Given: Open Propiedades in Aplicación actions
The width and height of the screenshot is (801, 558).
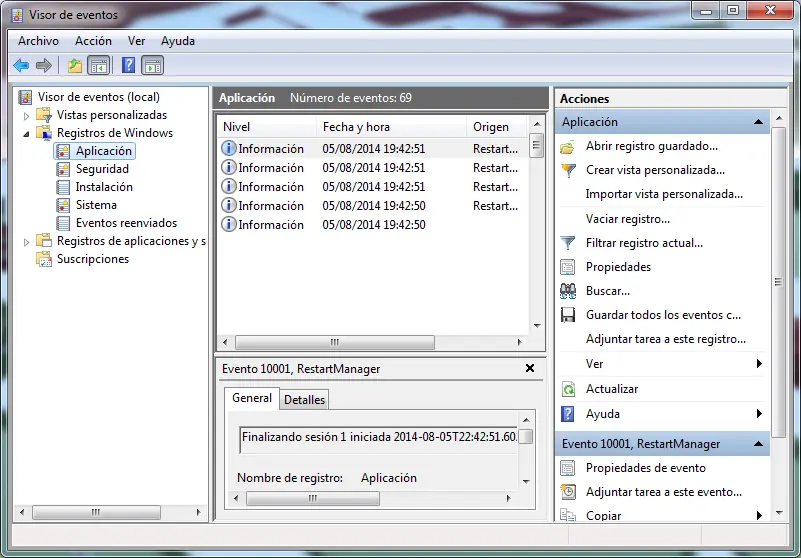Looking at the screenshot, I should click(618, 267).
